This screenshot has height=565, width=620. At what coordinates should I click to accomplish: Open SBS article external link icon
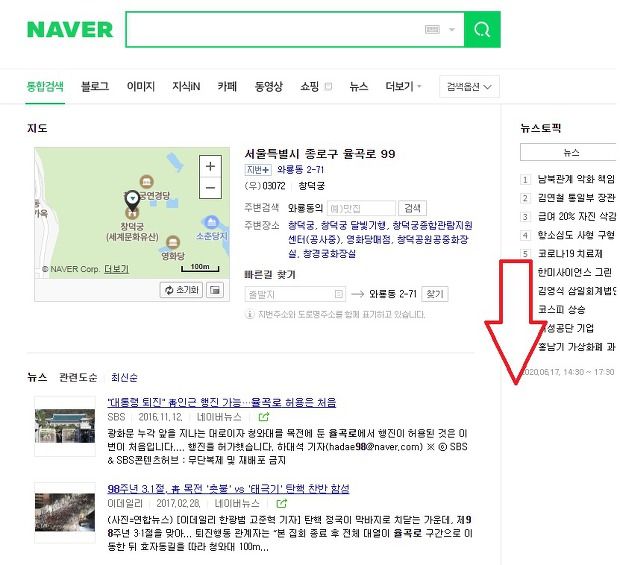(x=264, y=417)
